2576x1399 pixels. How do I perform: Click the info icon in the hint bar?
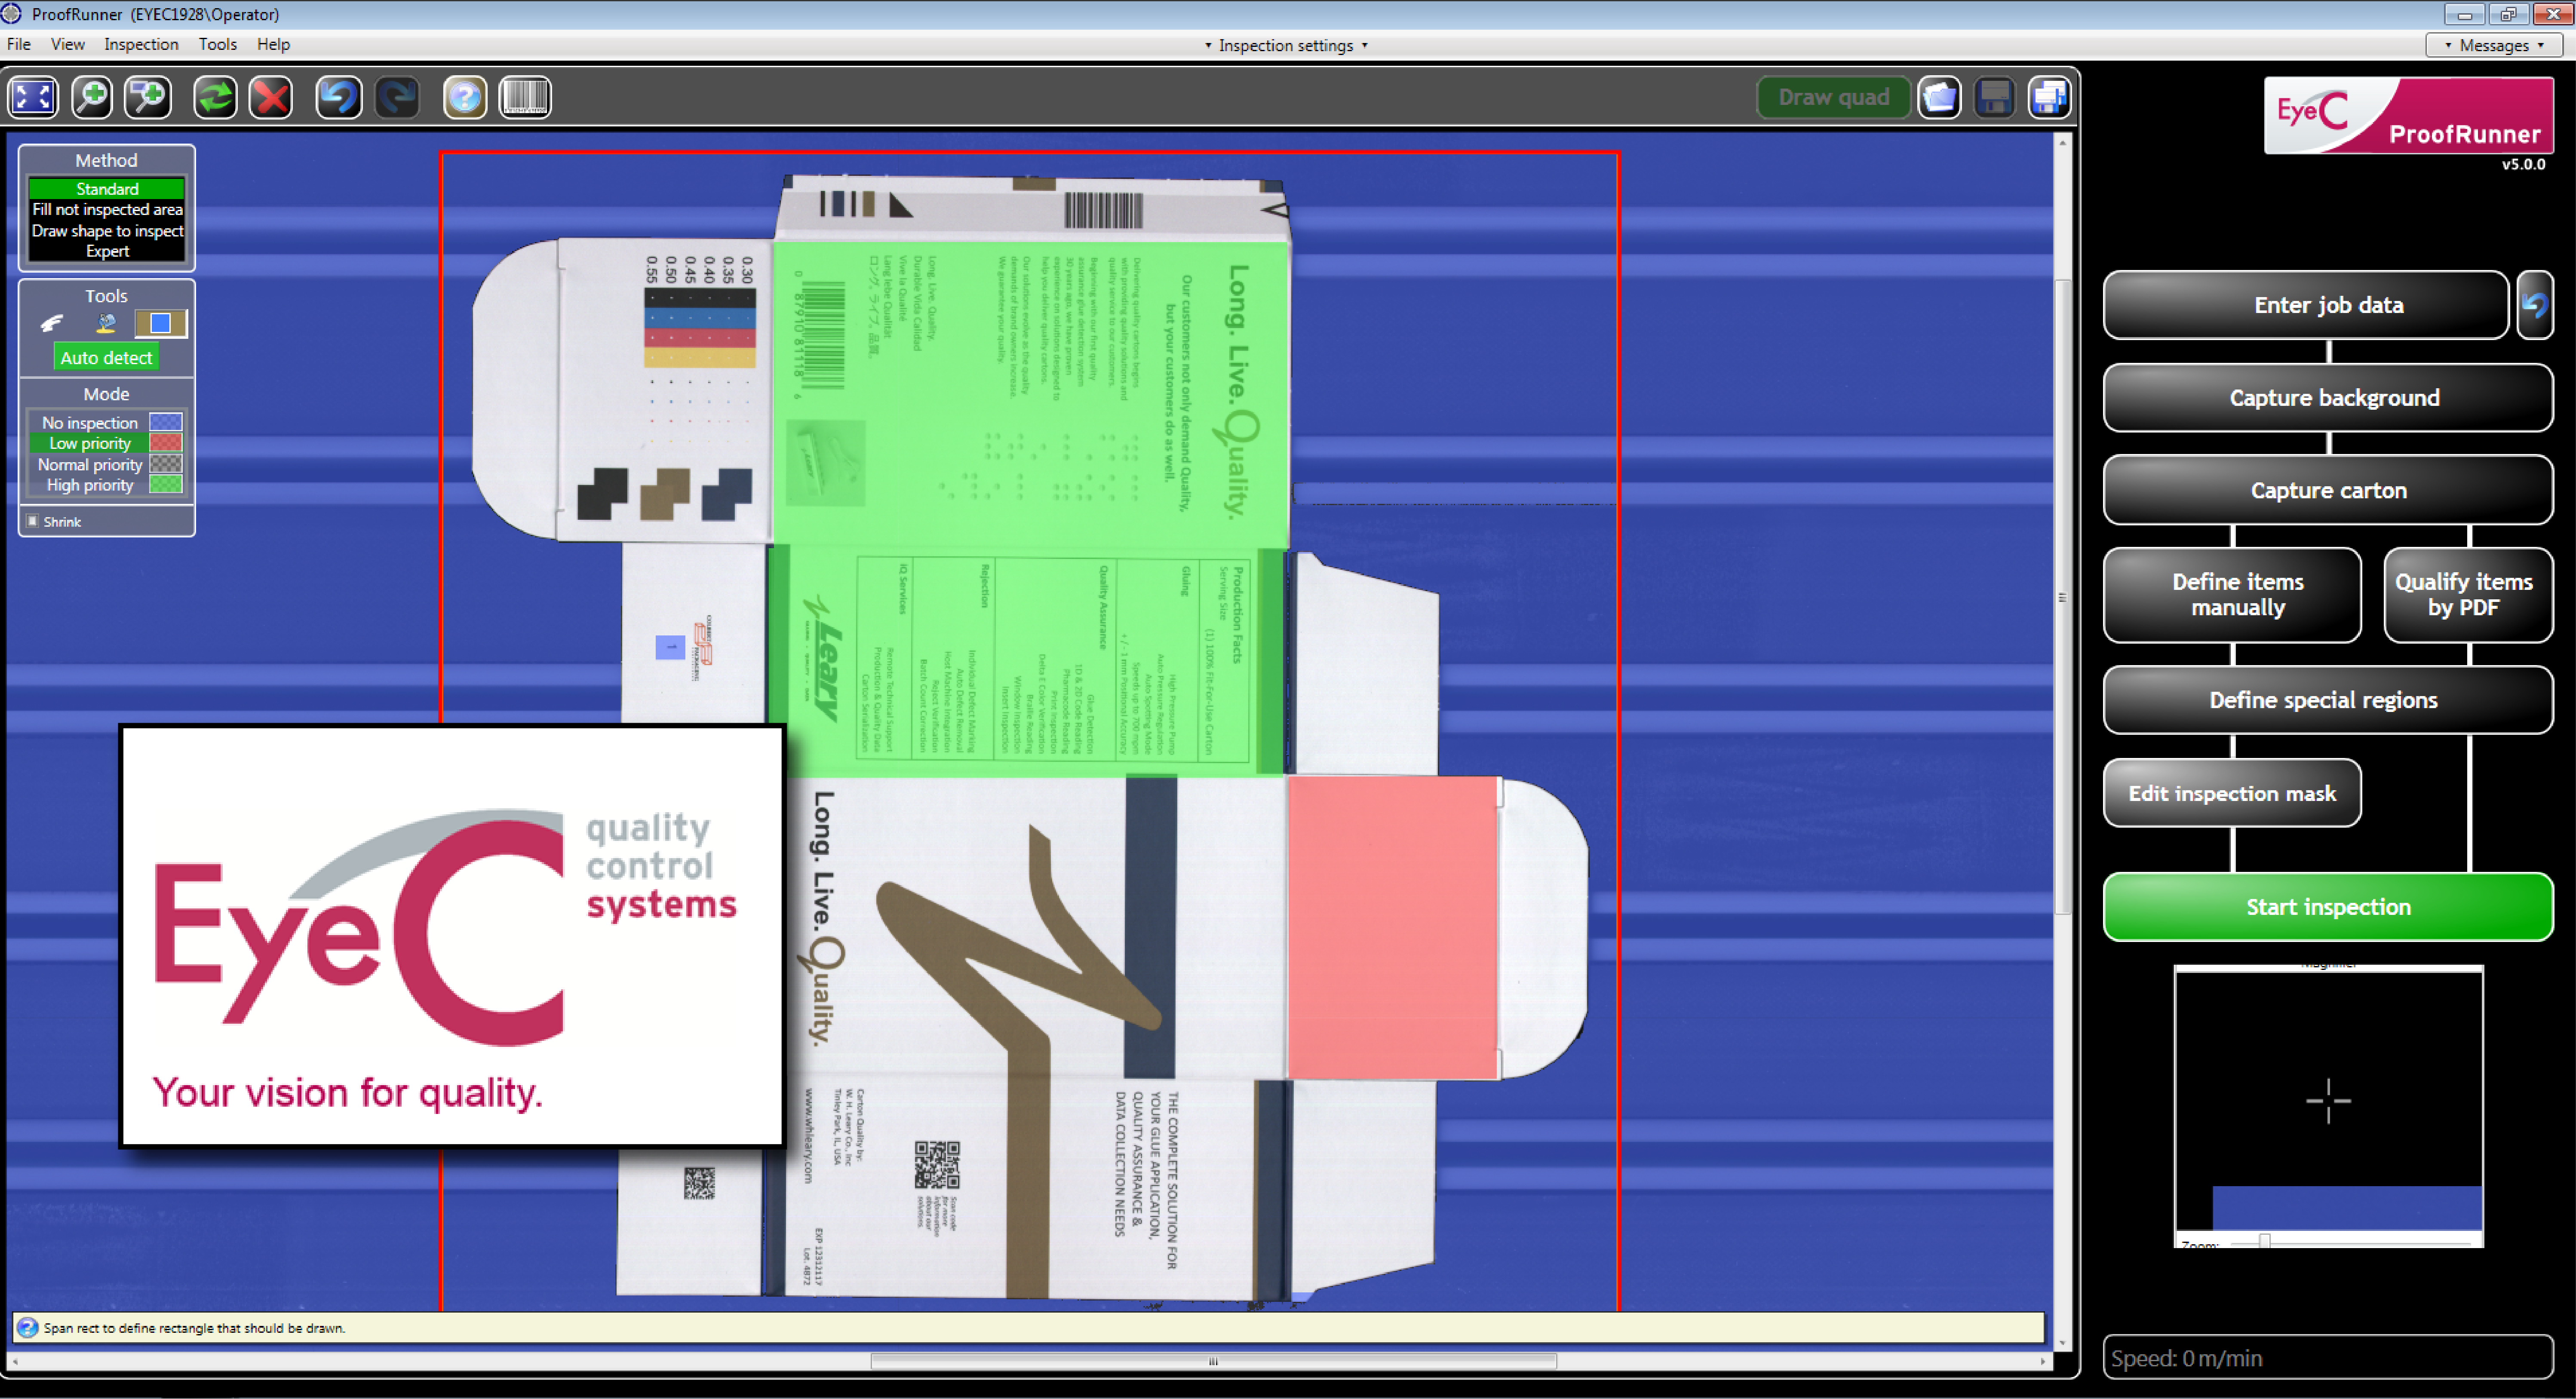pyautogui.click(x=28, y=1327)
